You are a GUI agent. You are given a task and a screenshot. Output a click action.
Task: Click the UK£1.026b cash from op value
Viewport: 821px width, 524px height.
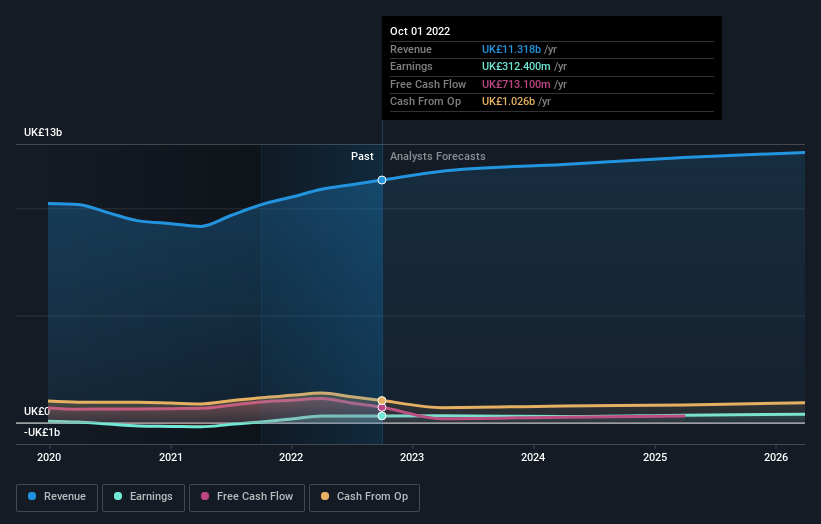[508, 102]
